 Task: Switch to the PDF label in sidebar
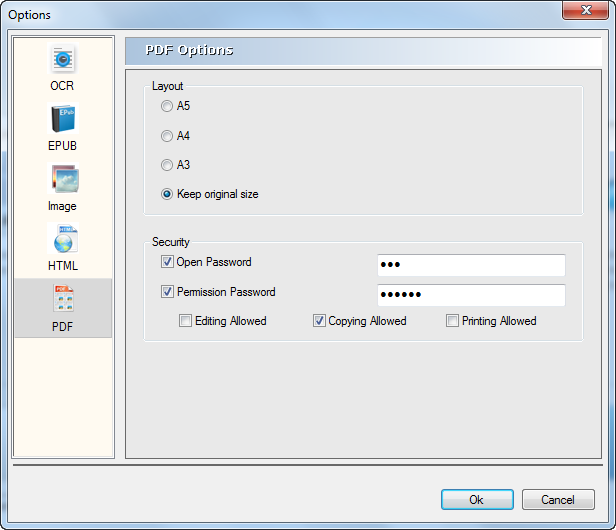click(62, 326)
